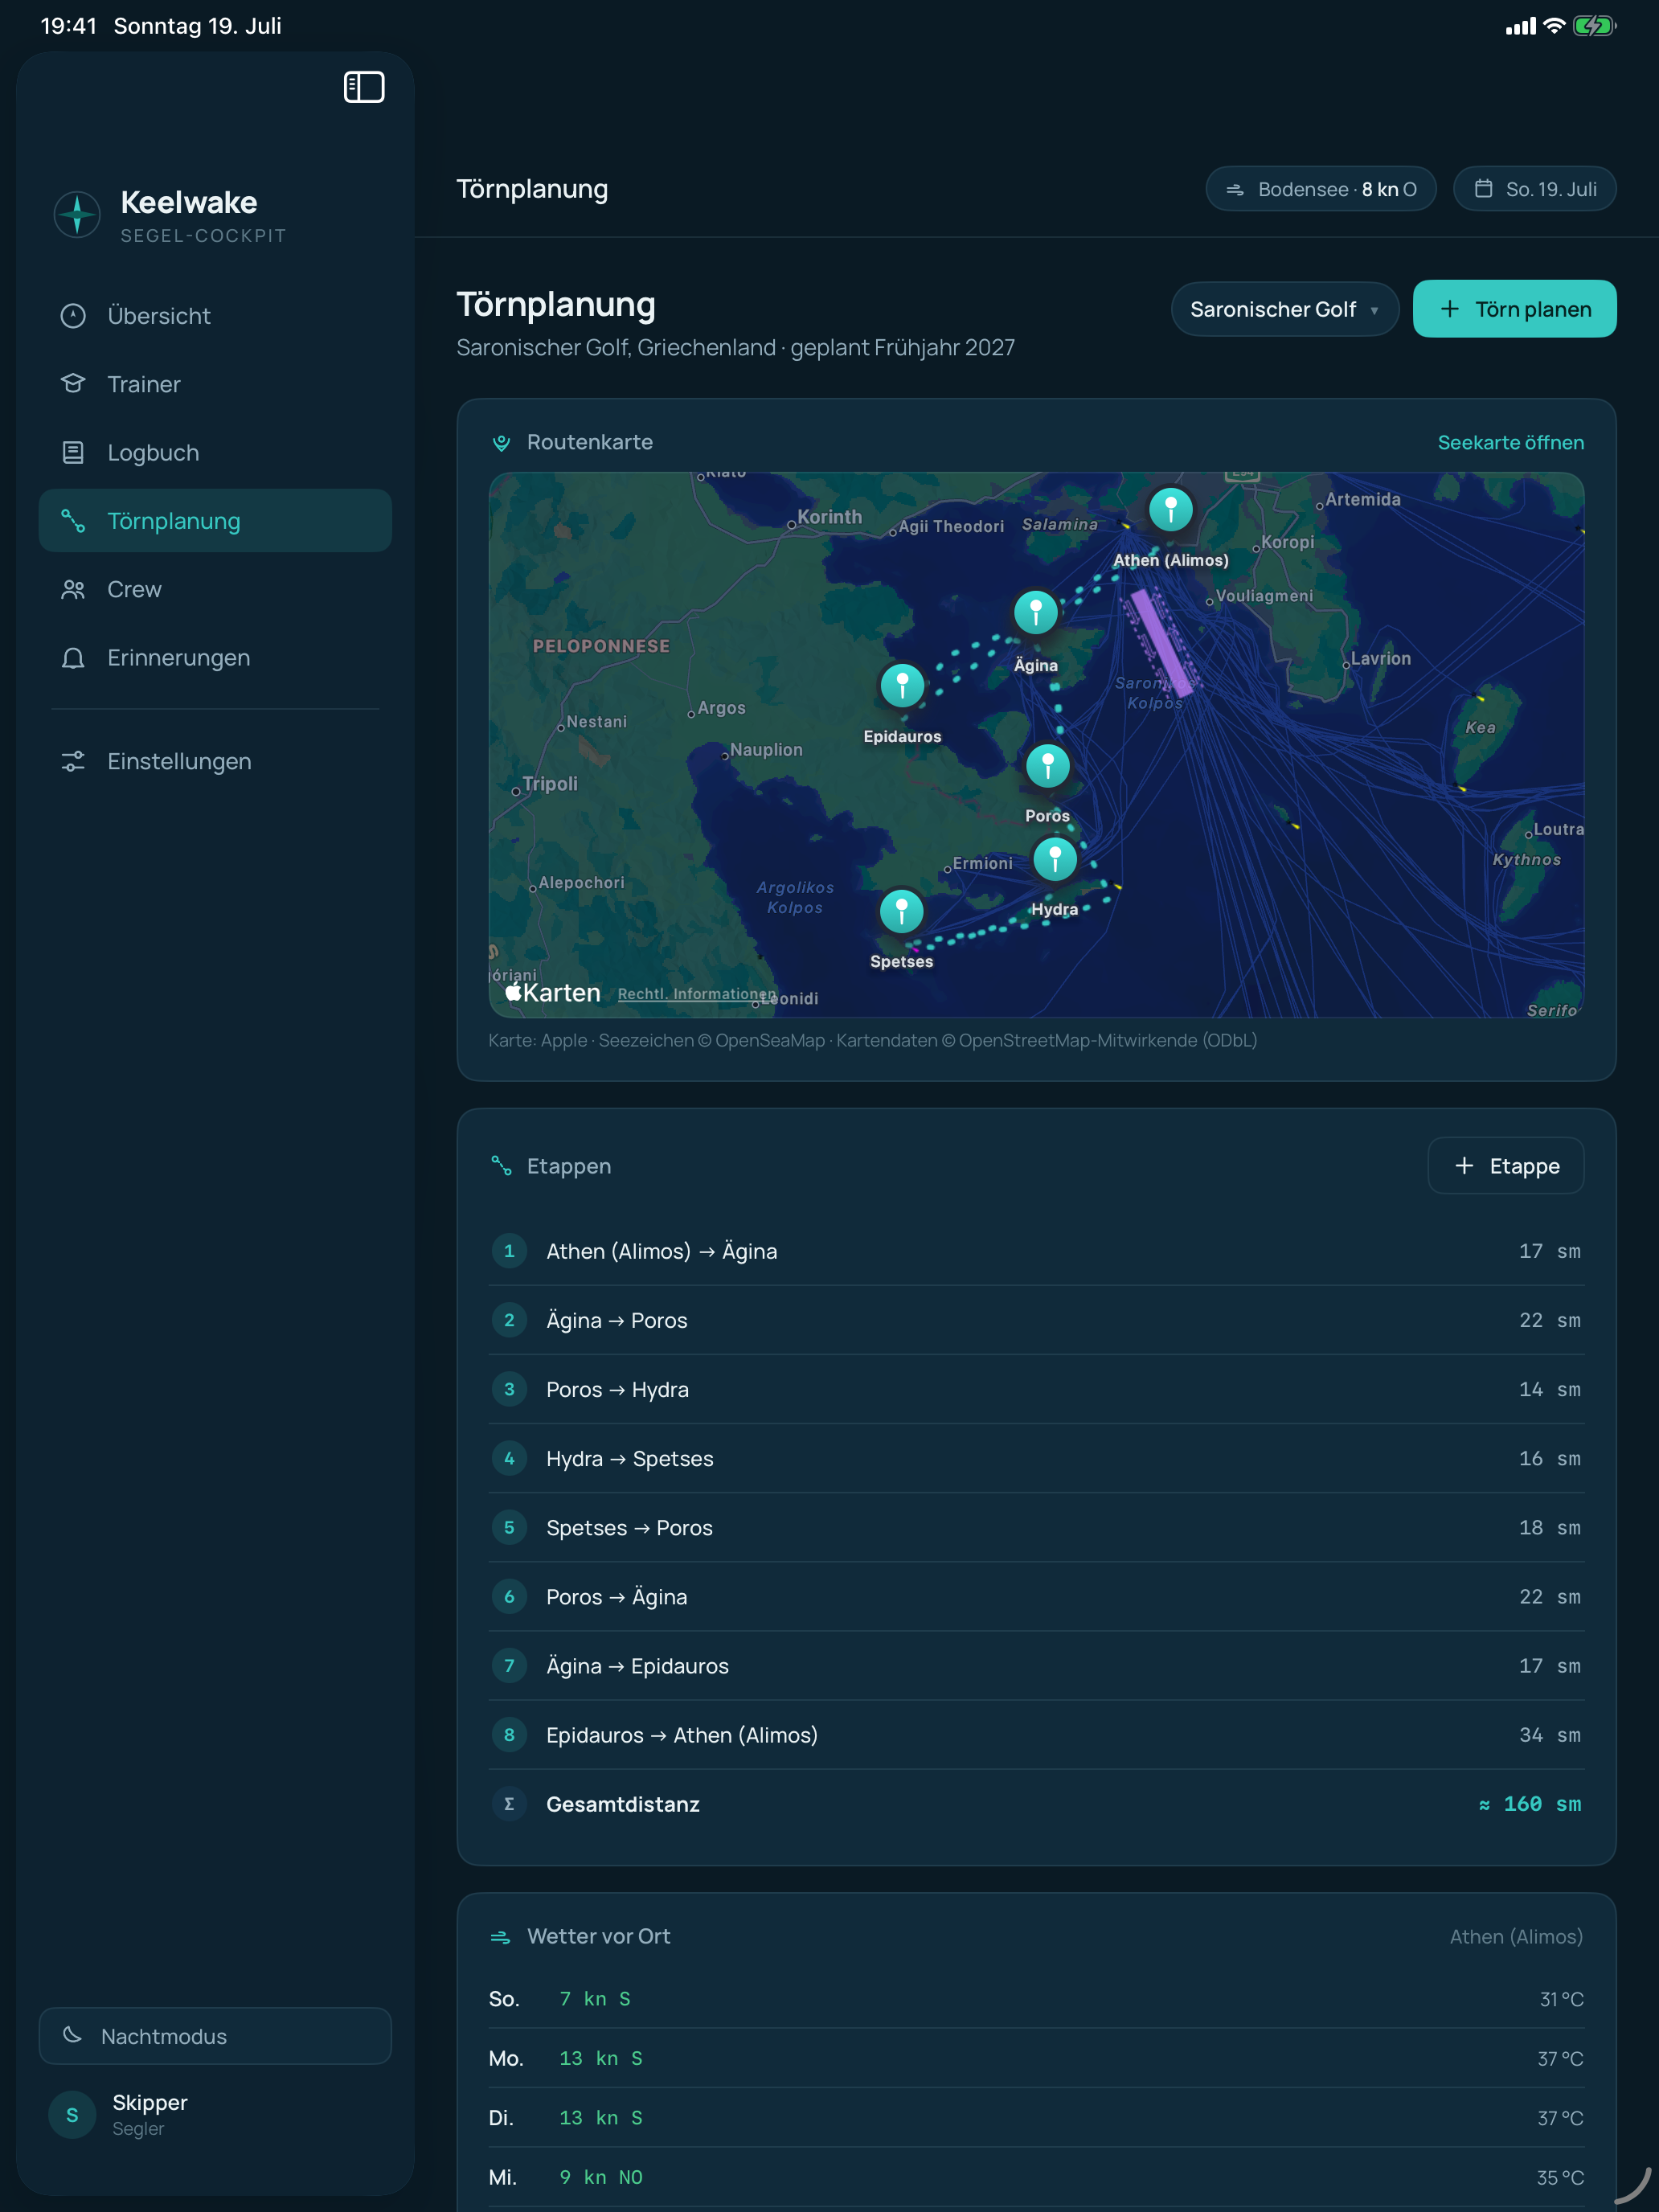Open Rechtl. Informationen map link

[697, 993]
